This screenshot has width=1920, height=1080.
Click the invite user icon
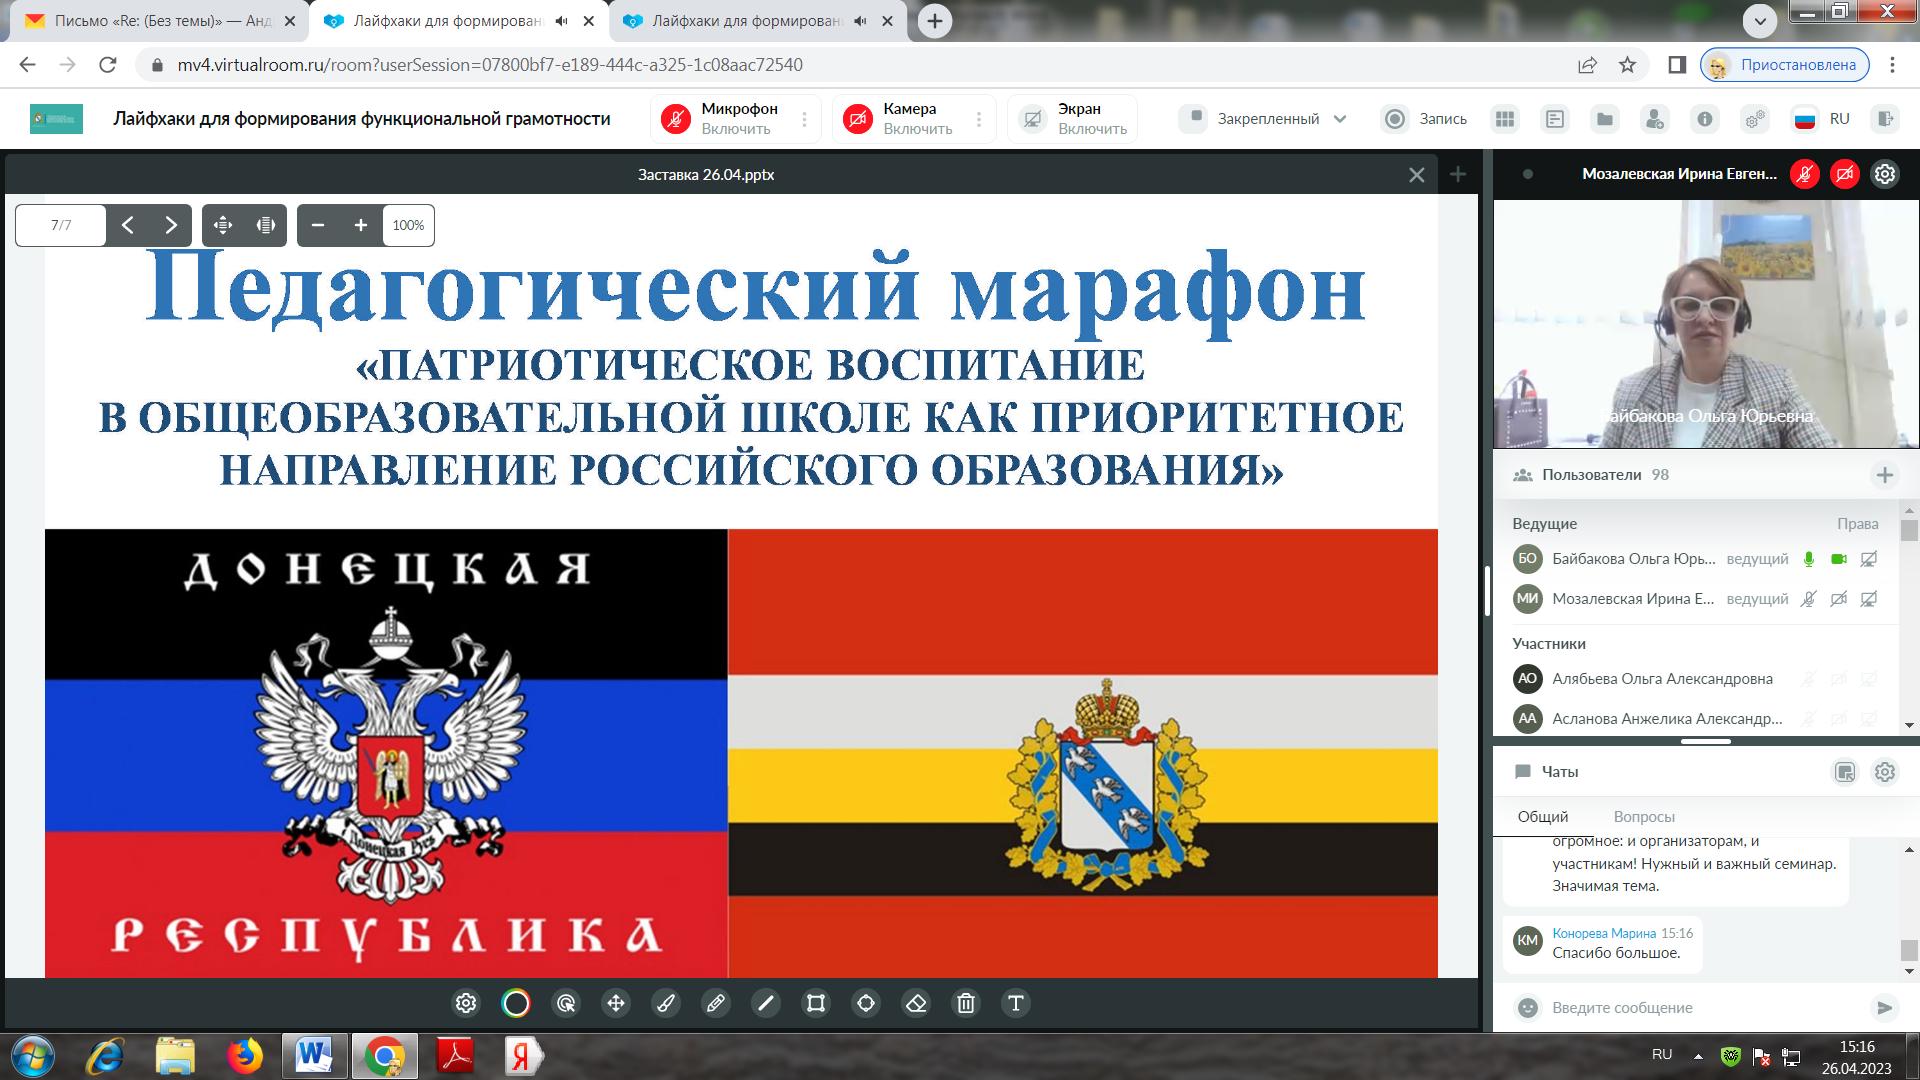point(1655,119)
